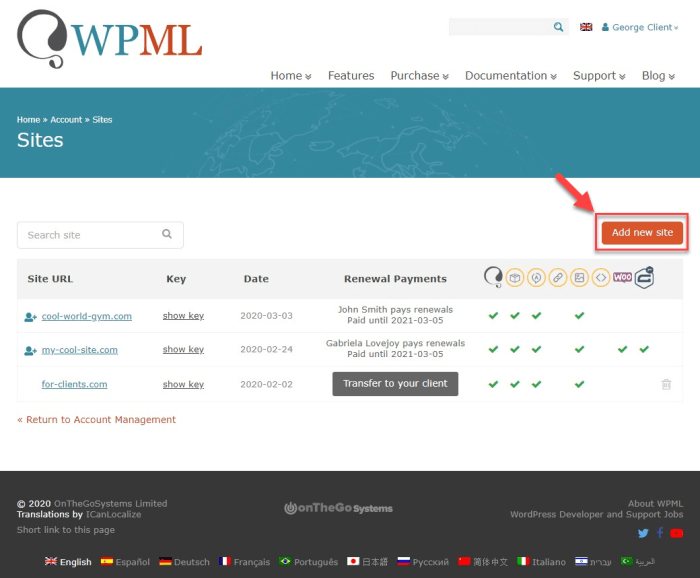Click the image plugin column icon
This screenshot has width=700, height=578.
pyautogui.click(x=579, y=278)
